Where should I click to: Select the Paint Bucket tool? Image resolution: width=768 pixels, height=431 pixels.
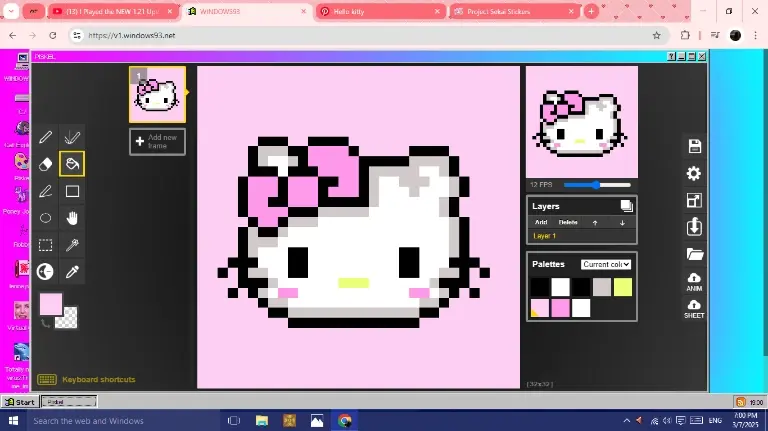coord(72,164)
